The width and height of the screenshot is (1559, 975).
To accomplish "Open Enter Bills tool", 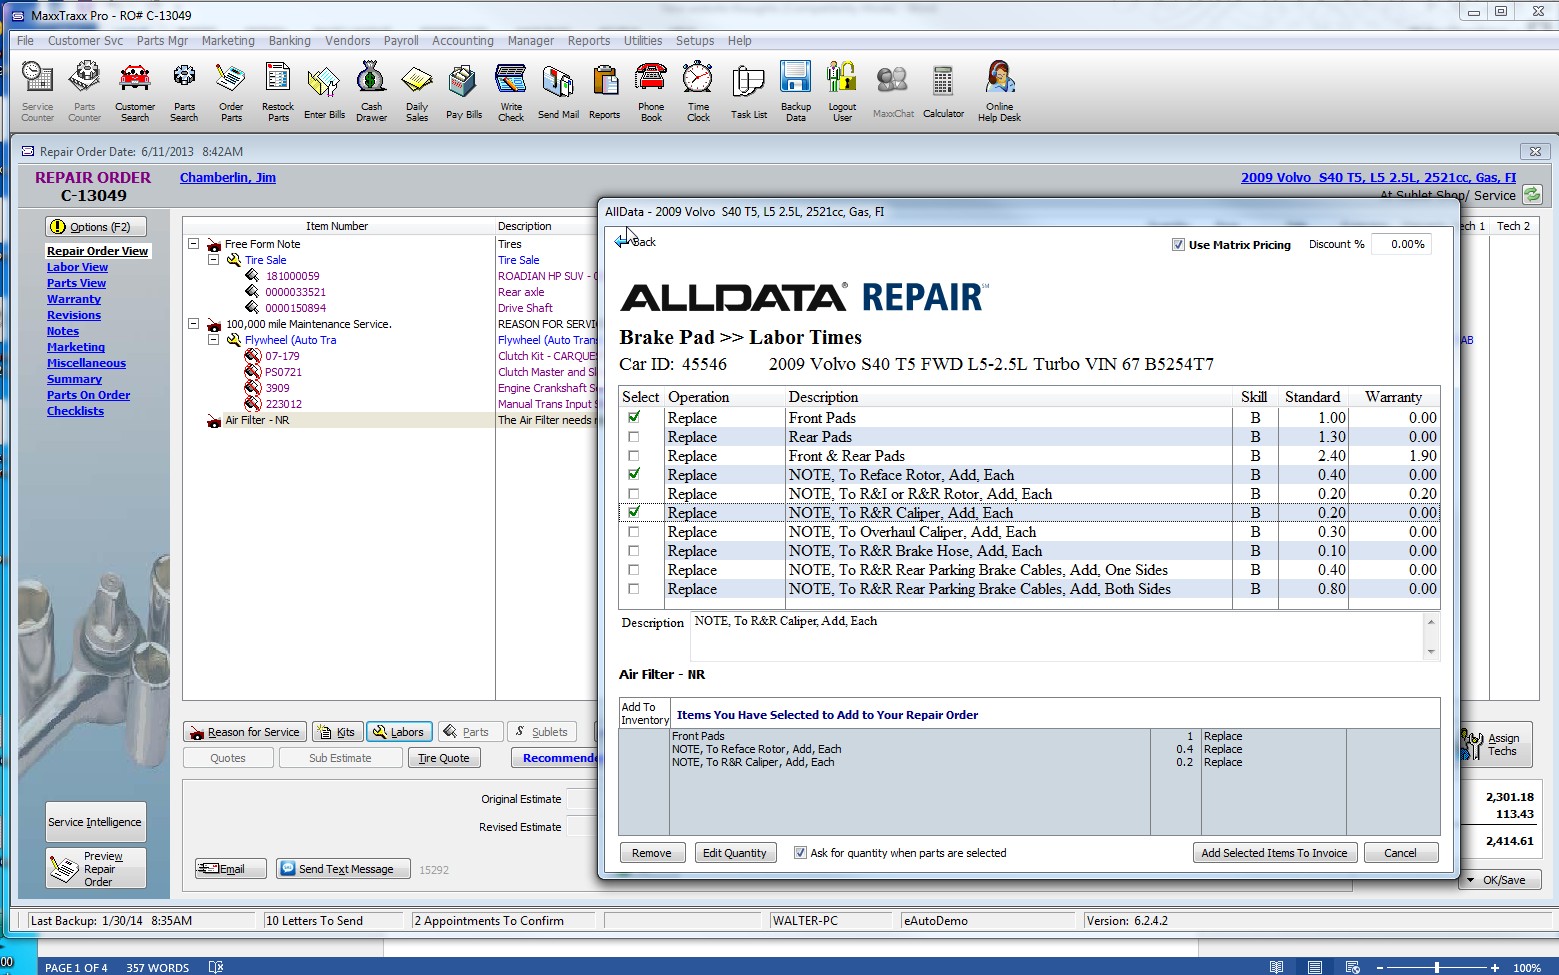I will pos(324,91).
